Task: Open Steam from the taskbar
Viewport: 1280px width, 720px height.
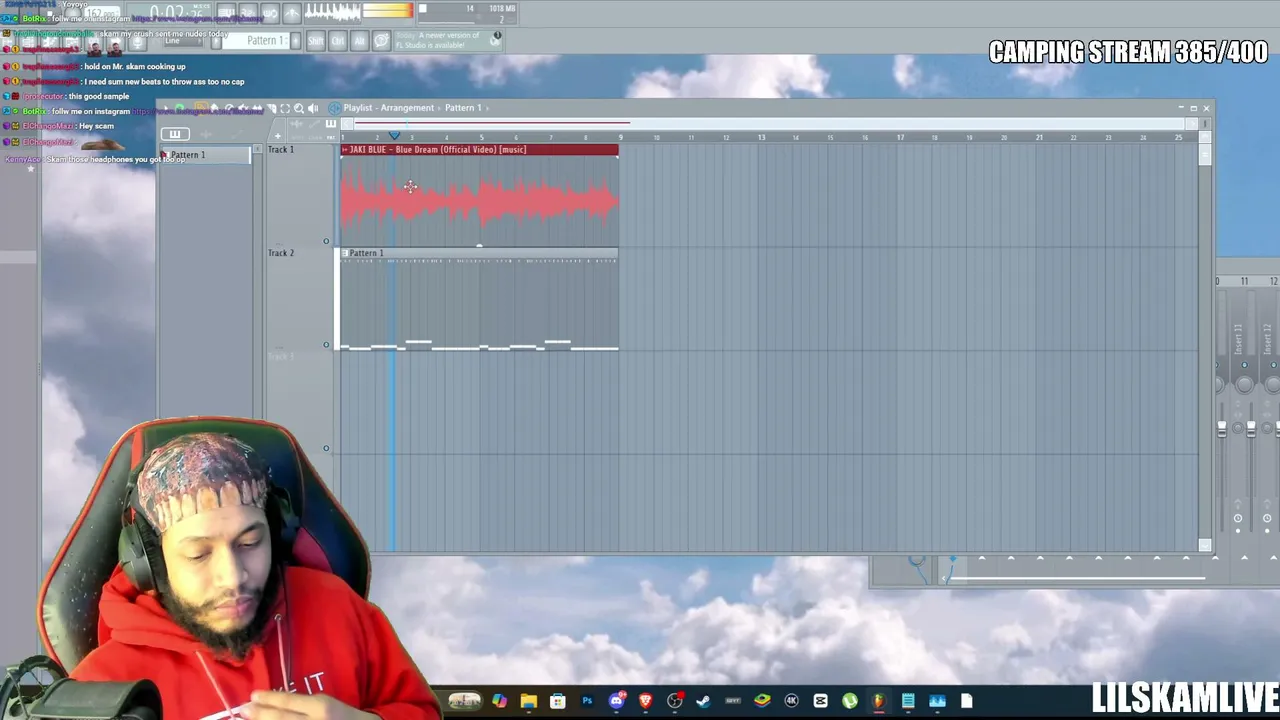Action: [704, 701]
